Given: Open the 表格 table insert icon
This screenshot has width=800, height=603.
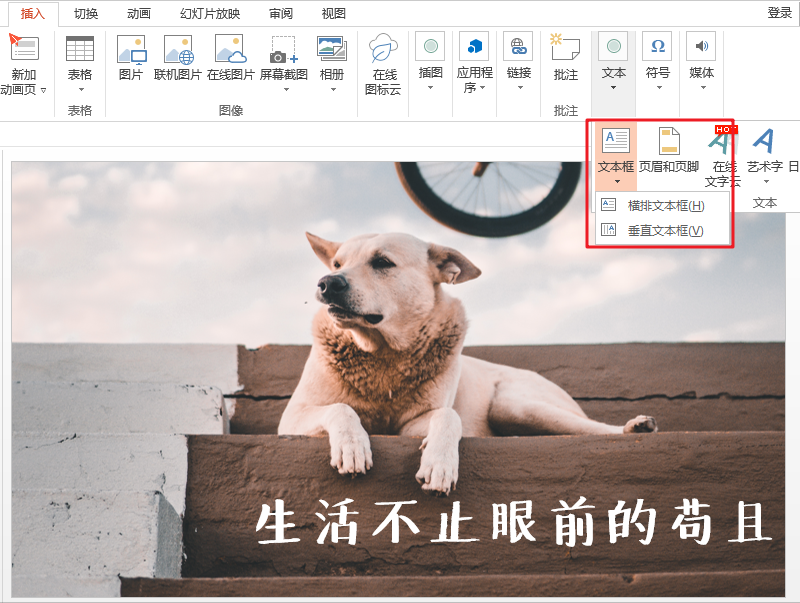Looking at the screenshot, I should [80, 49].
